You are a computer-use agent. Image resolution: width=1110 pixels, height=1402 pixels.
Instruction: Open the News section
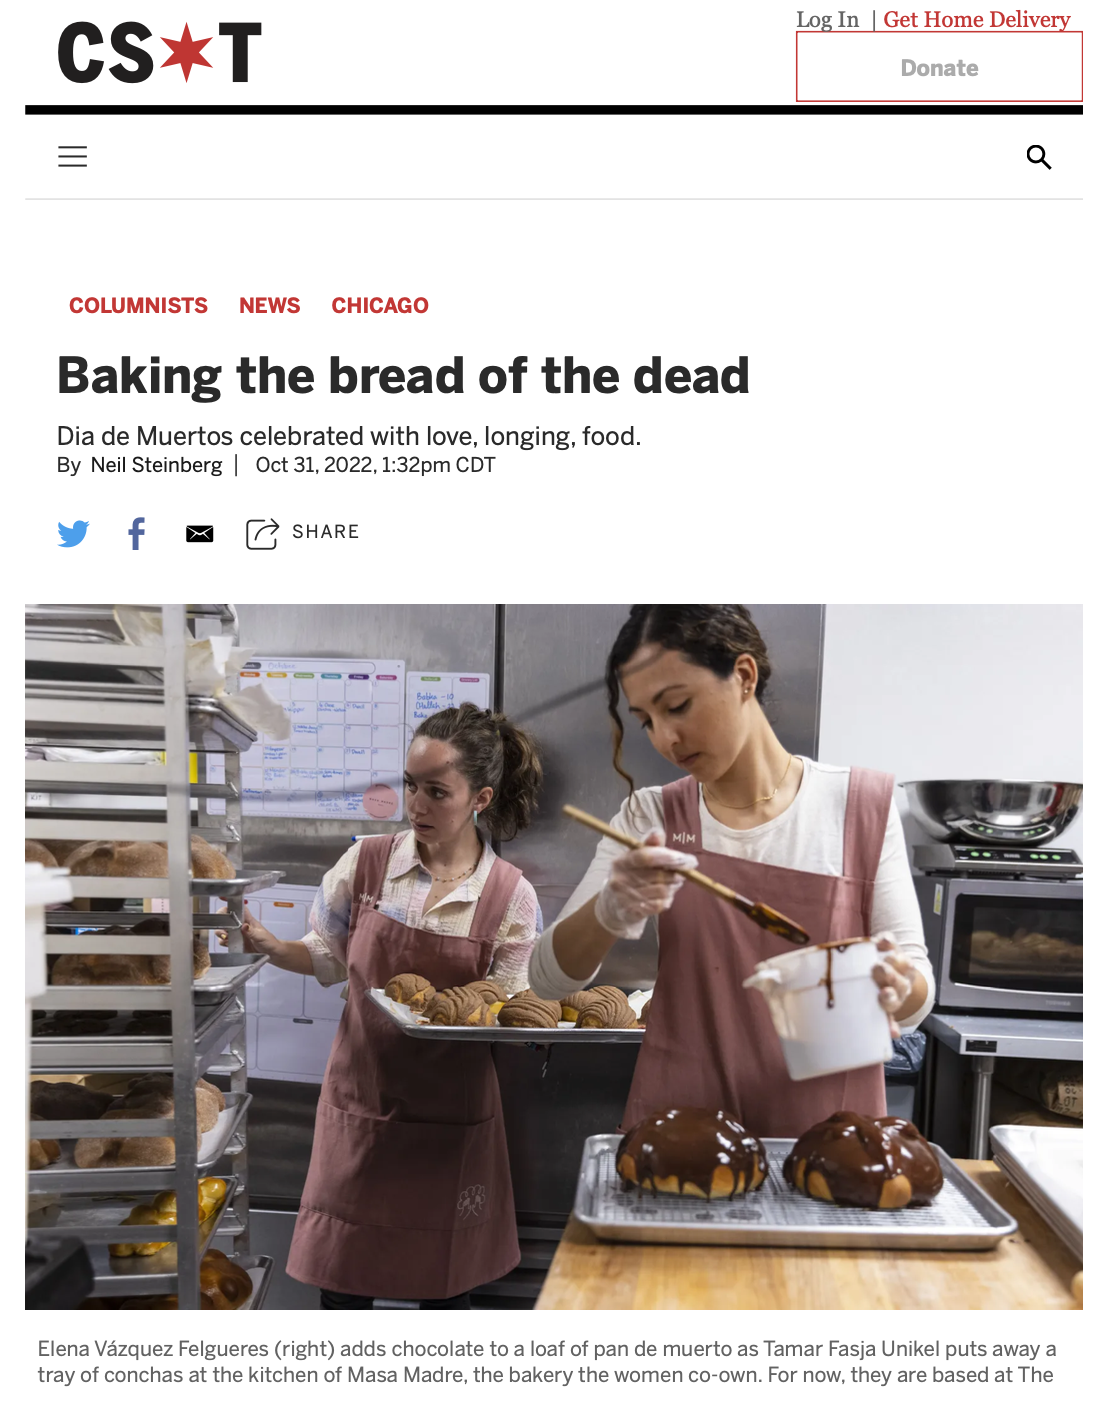point(269,305)
